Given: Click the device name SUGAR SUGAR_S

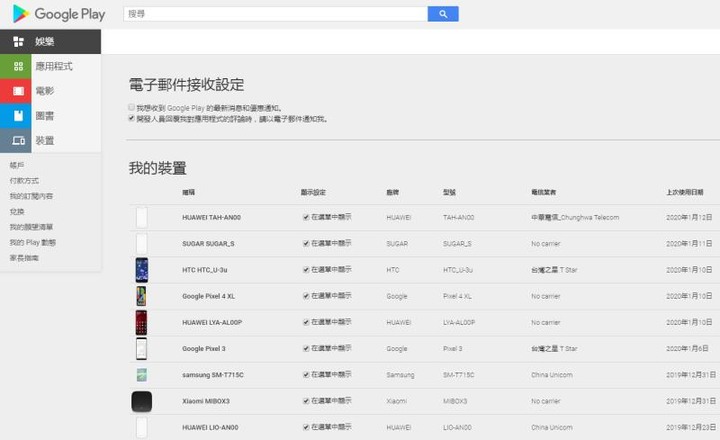Looking at the screenshot, I should pyautogui.click(x=208, y=243).
